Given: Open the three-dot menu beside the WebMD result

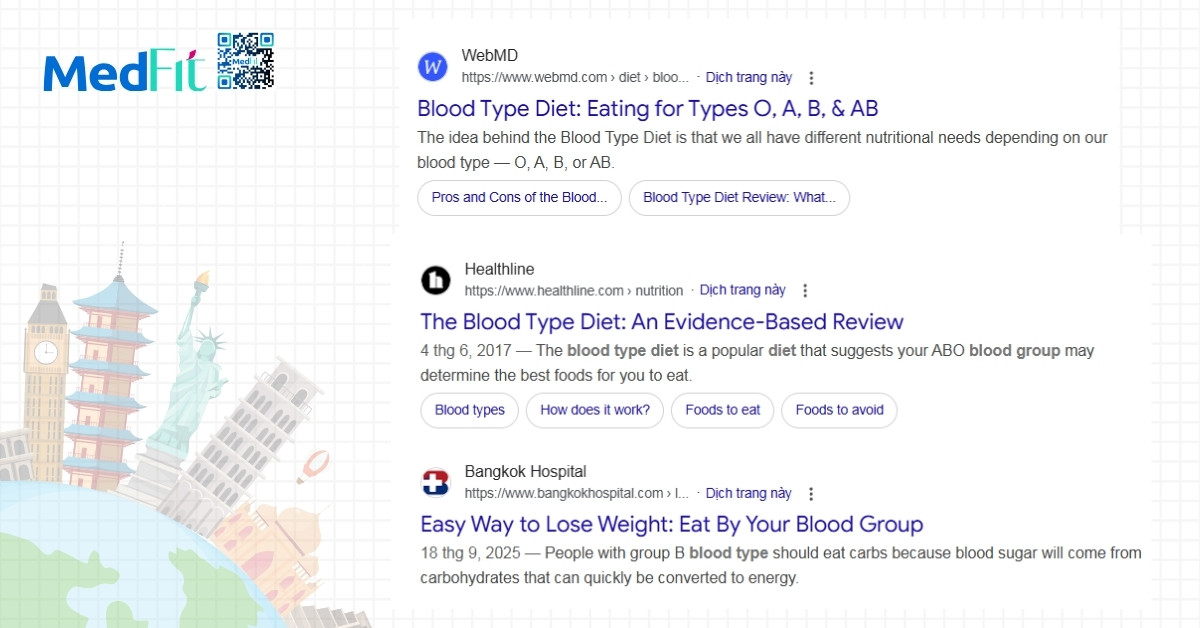Looking at the screenshot, I should [x=811, y=78].
